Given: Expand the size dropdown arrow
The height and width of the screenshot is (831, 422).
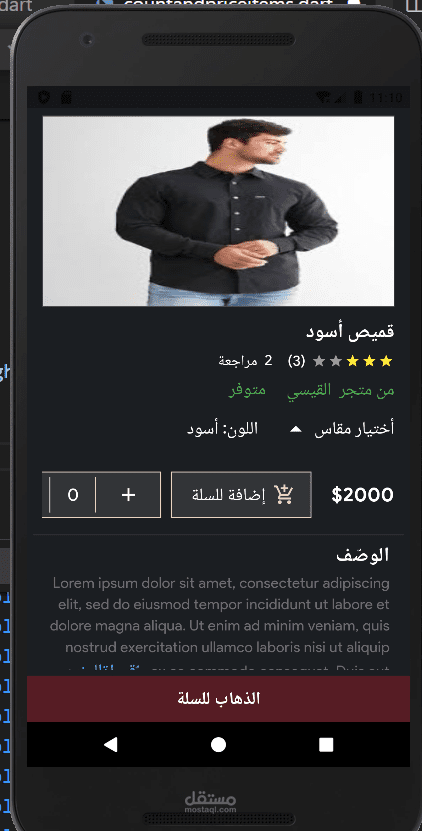Looking at the screenshot, I should pyautogui.click(x=296, y=429).
